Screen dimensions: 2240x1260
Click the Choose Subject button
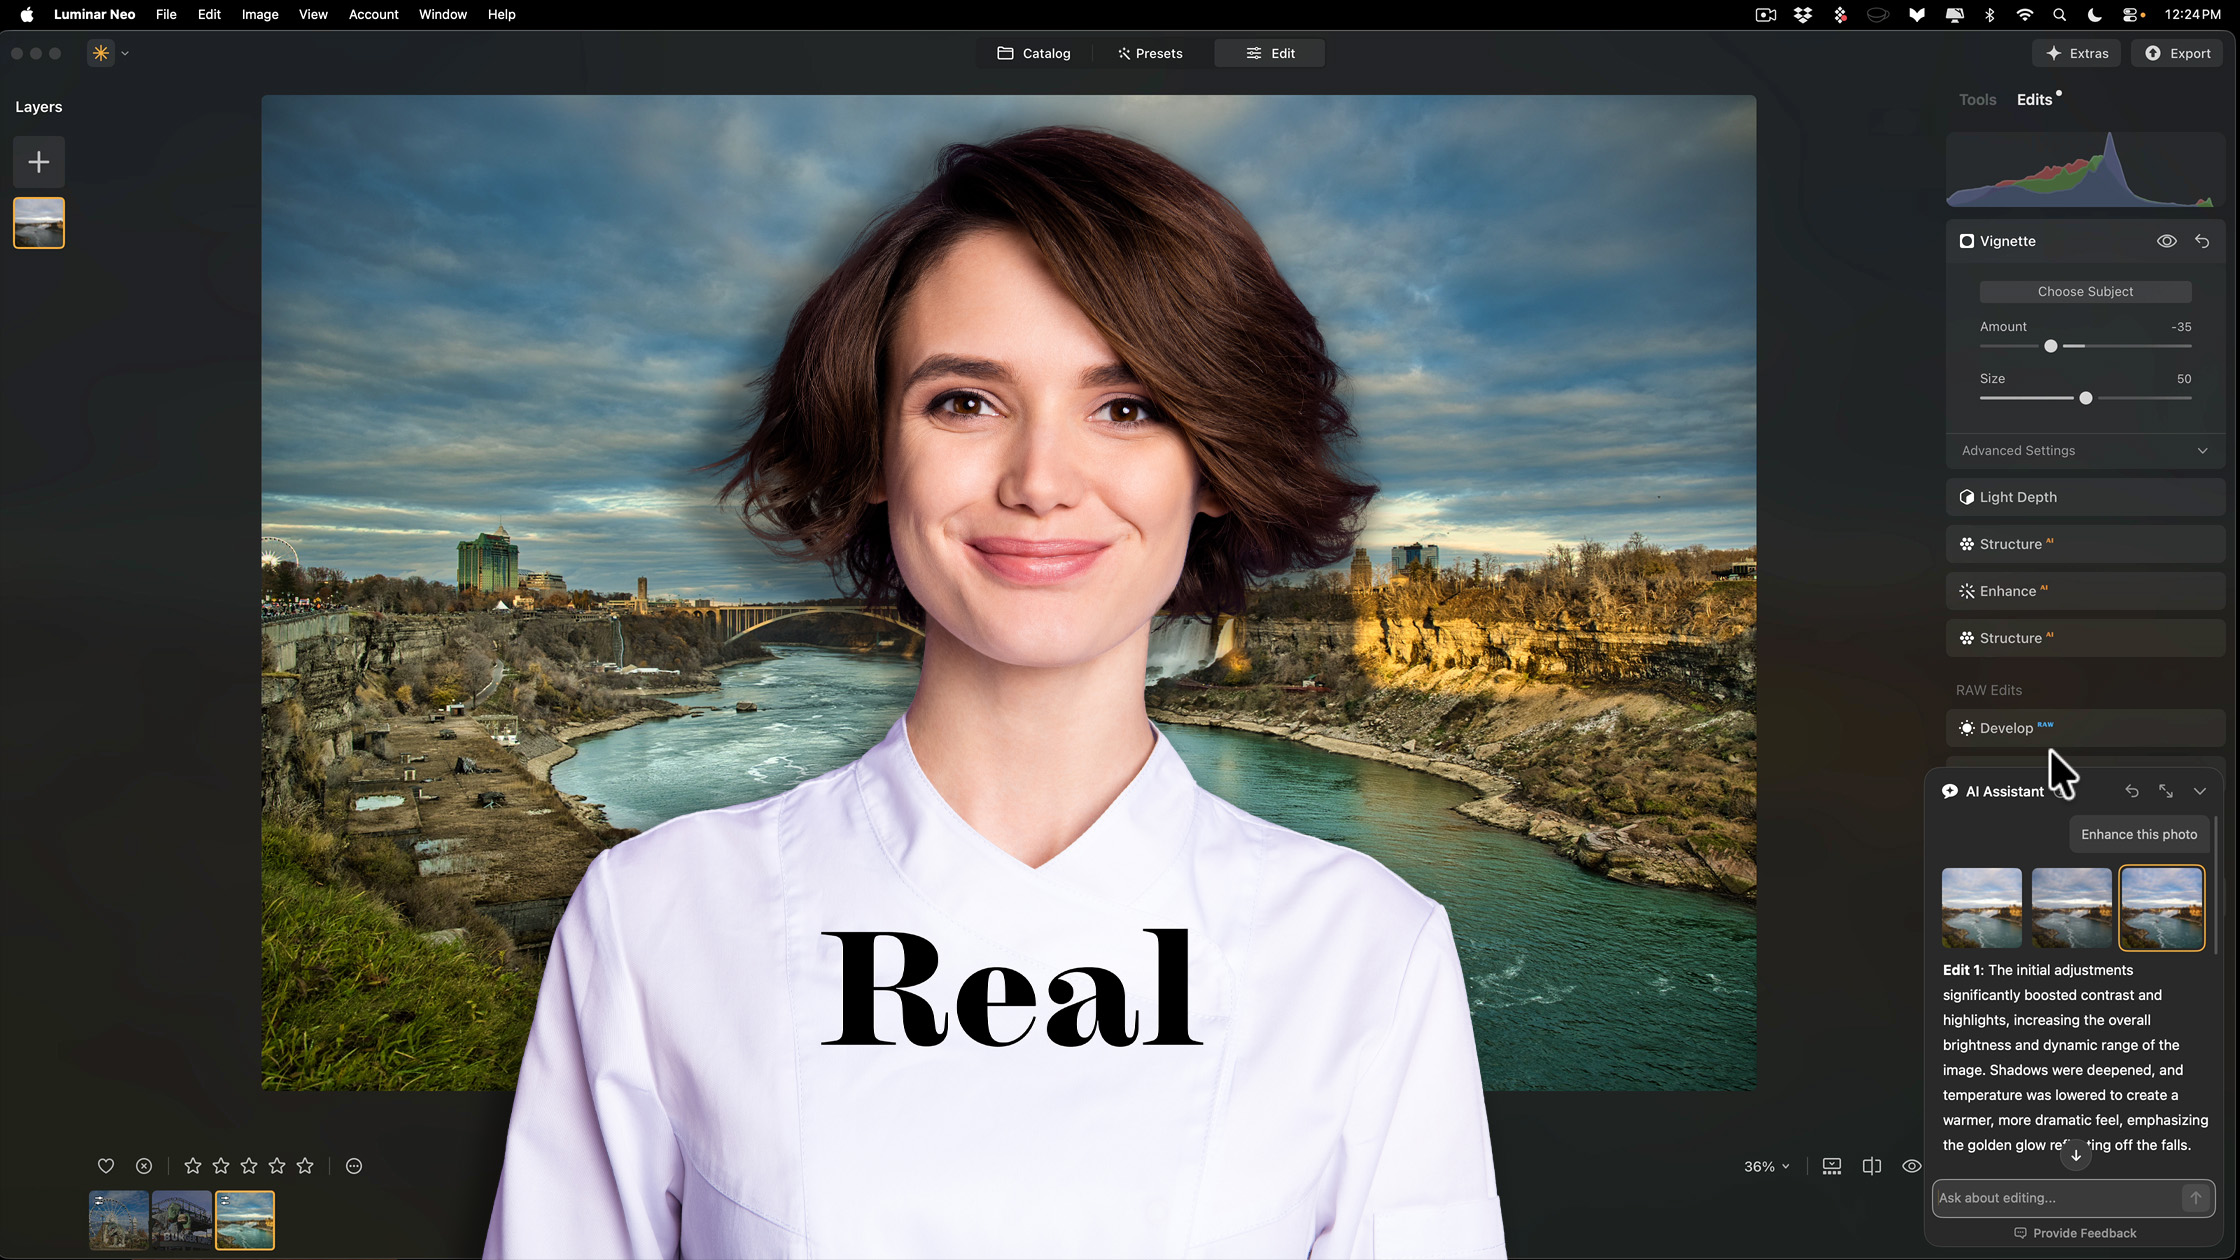pyautogui.click(x=2084, y=291)
